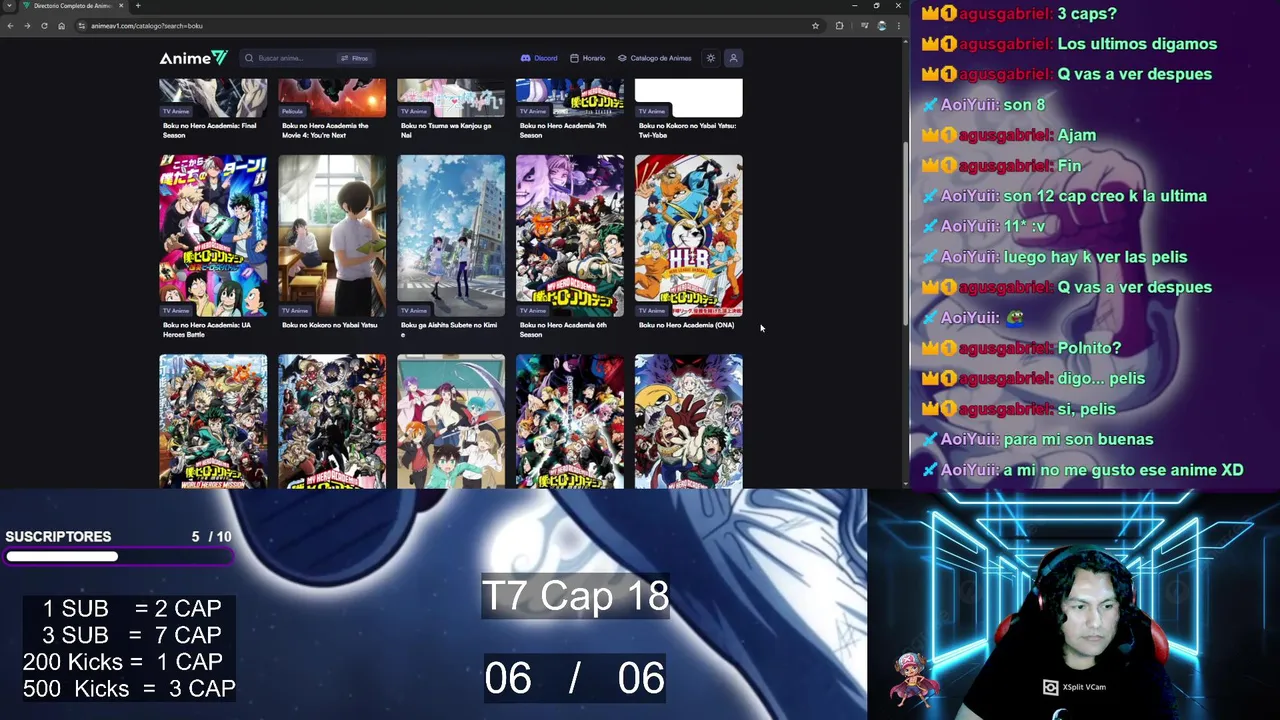Screen dimensions: 1280x720
Task: Open Boku no Kokoro no Yabai Yatsu poster
Action: pos(332,235)
